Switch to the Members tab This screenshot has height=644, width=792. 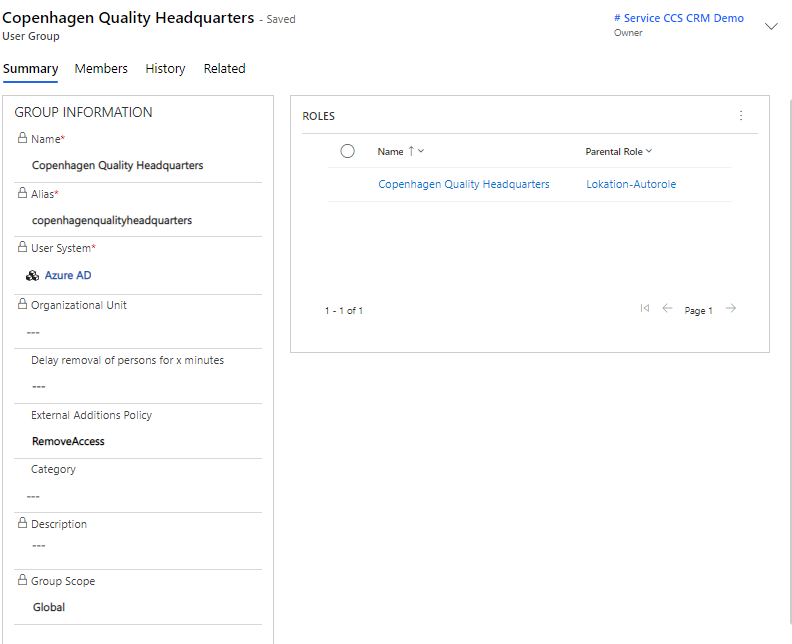(x=101, y=69)
